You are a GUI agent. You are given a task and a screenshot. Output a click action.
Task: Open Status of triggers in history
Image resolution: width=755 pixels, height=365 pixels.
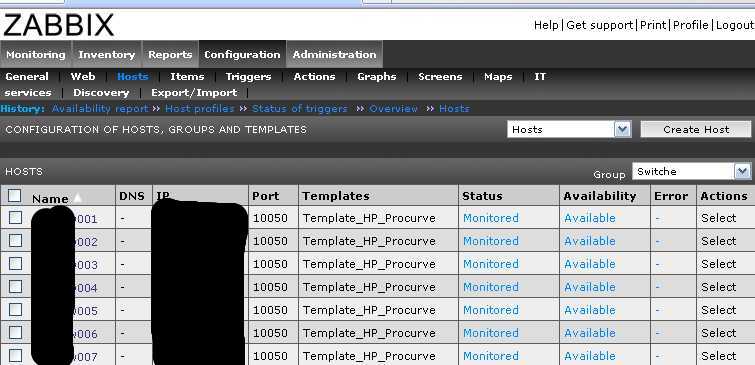[299, 109]
